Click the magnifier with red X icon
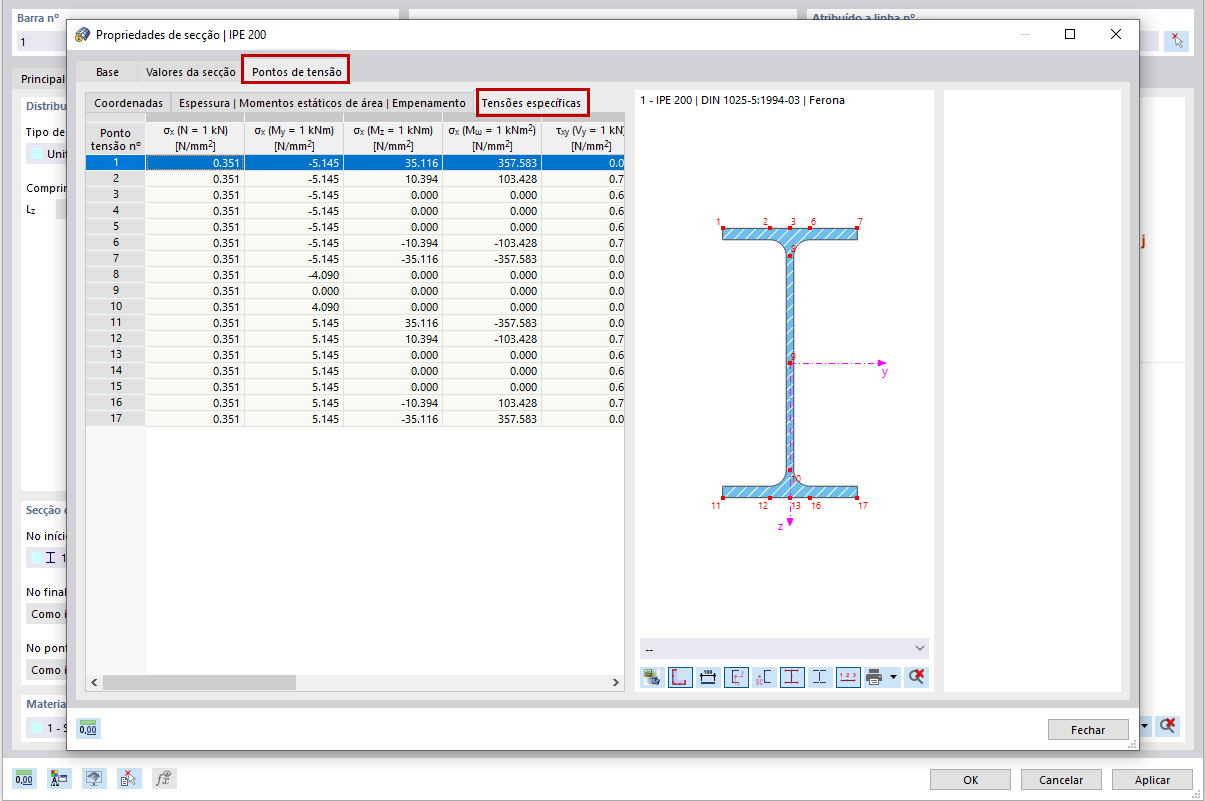This screenshot has width=1206, height=801. point(915,677)
